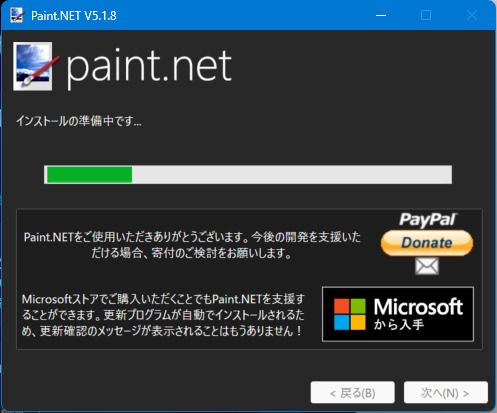Click the maximize window button
Image resolution: width=497 pixels, height=413 pixels.
pos(426,15)
